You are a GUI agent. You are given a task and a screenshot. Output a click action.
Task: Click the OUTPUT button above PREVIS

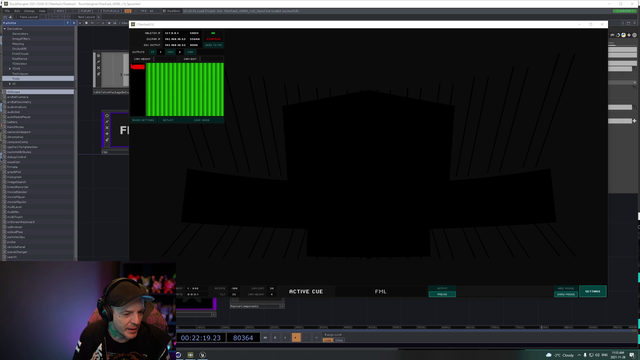(x=442, y=289)
